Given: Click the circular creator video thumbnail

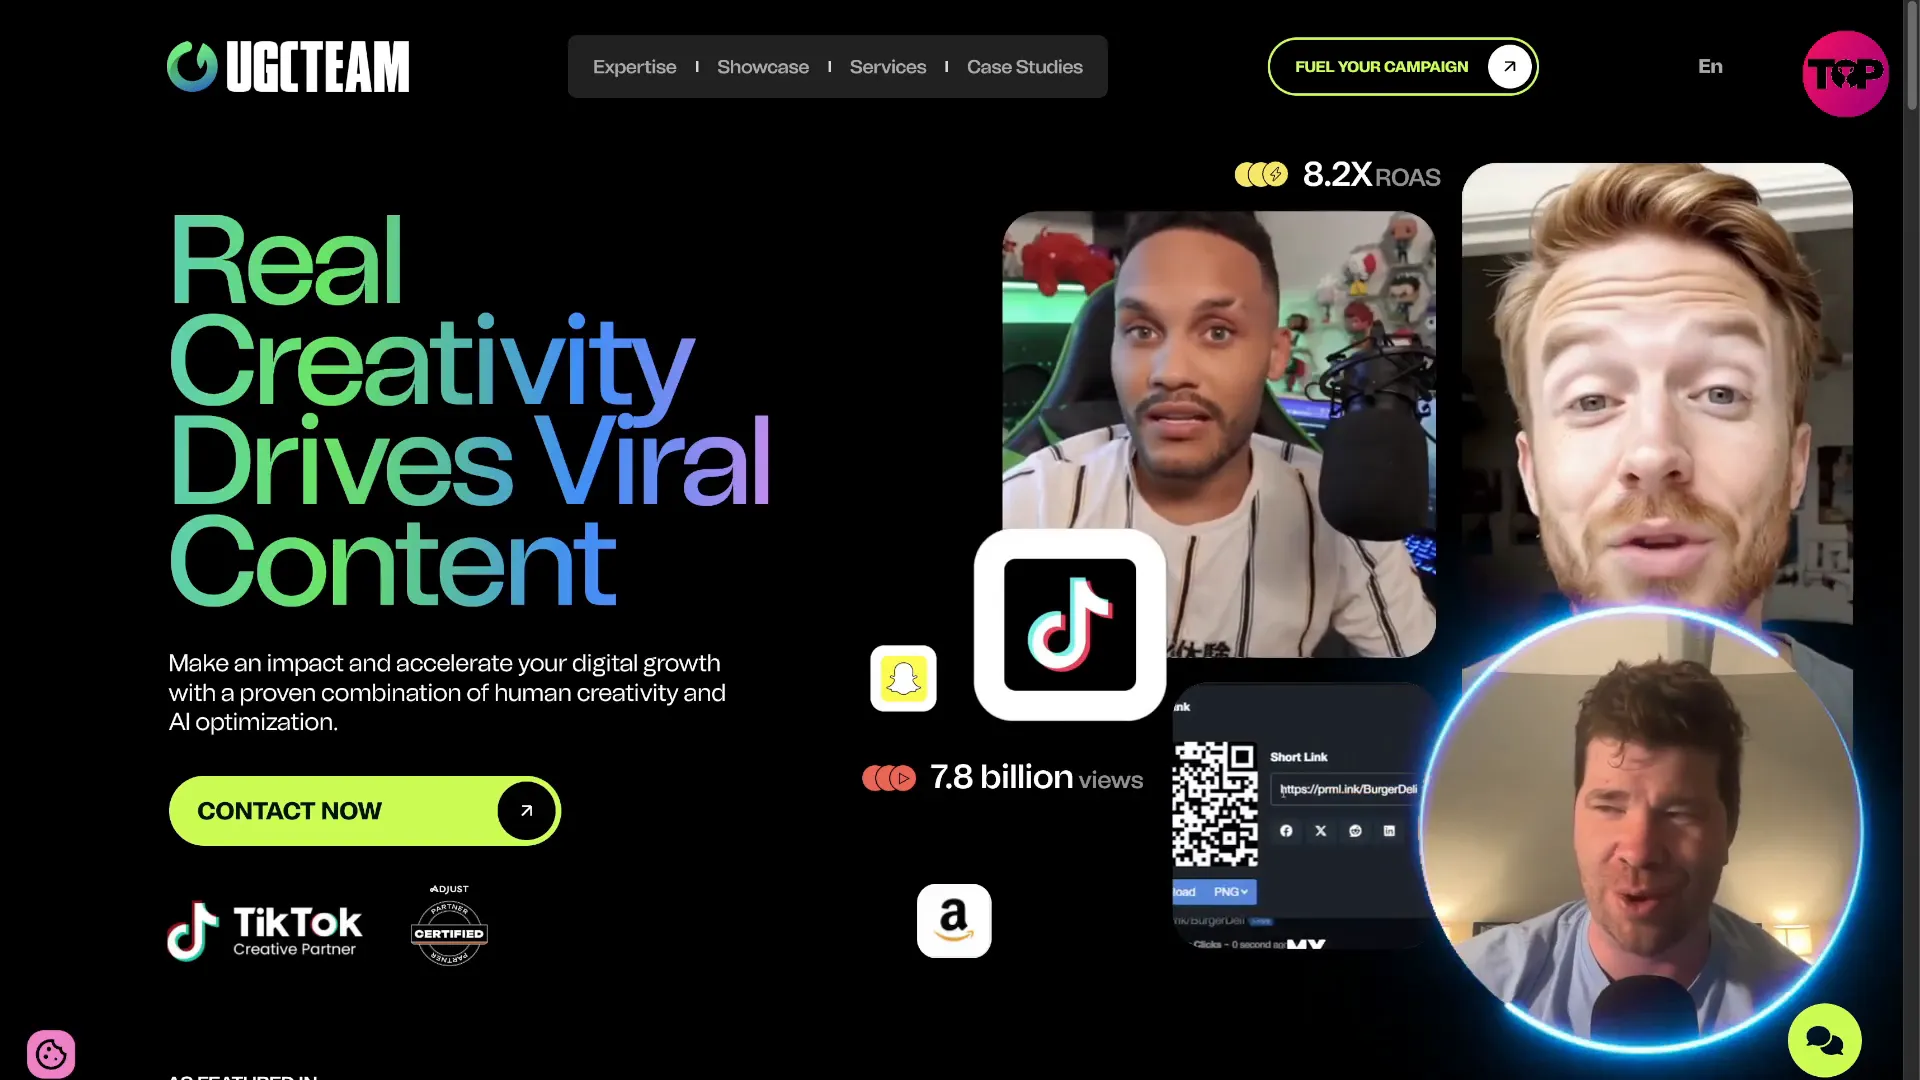Looking at the screenshot, I should [1640, 829].
